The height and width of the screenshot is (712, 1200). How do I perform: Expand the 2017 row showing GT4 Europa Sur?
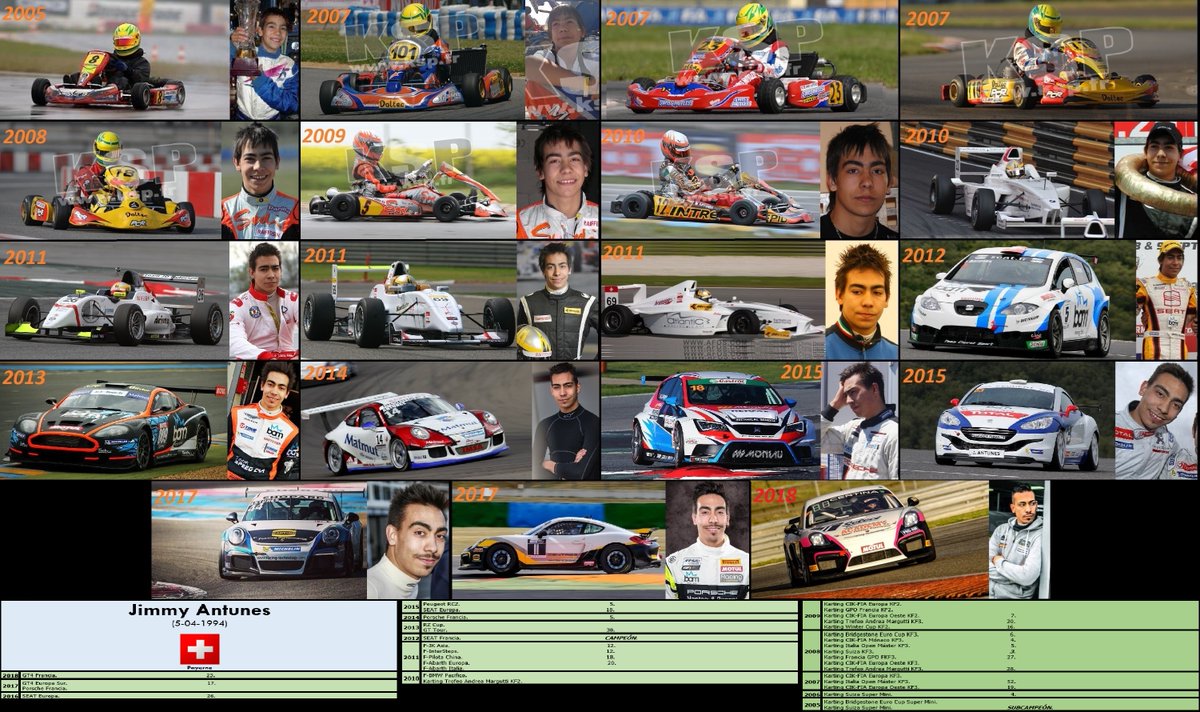click(x=45, y=682)
